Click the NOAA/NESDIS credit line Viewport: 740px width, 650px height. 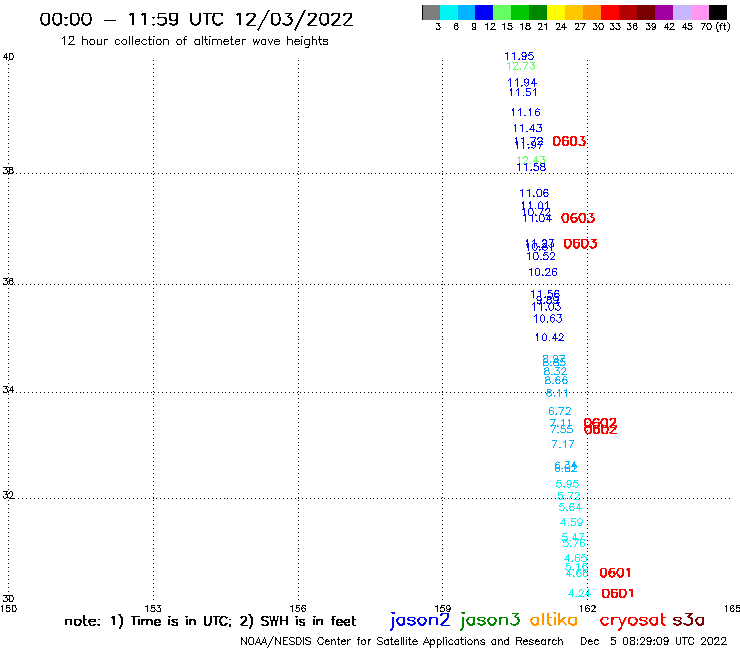402,642
